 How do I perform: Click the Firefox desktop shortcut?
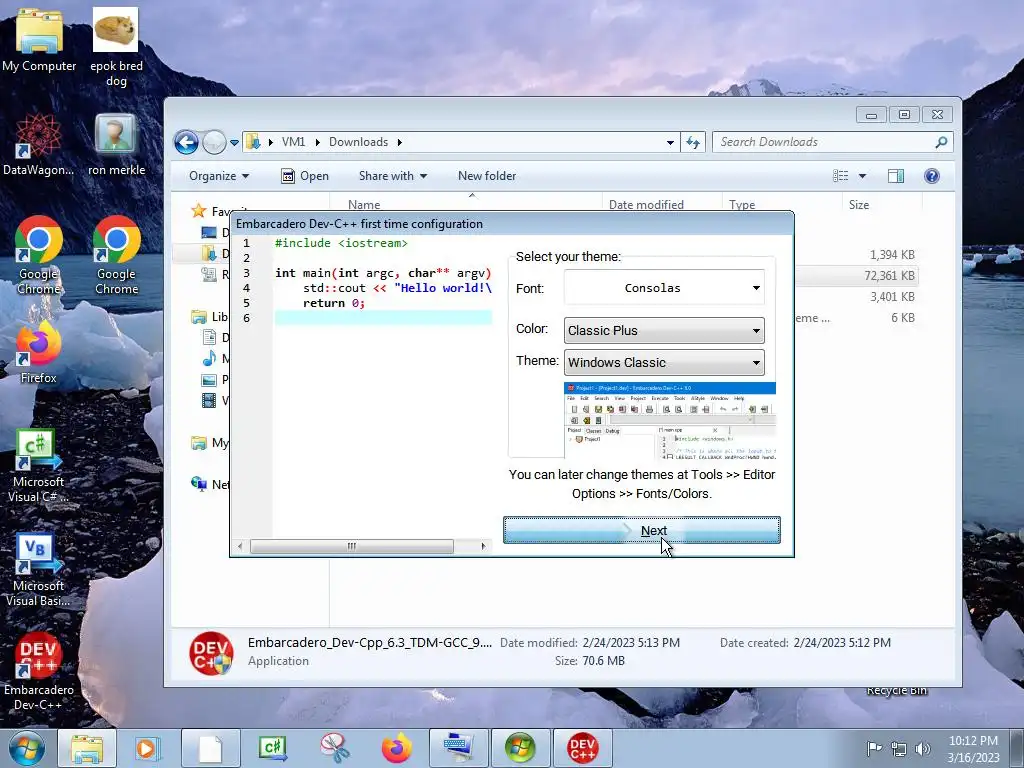(39, 353)
